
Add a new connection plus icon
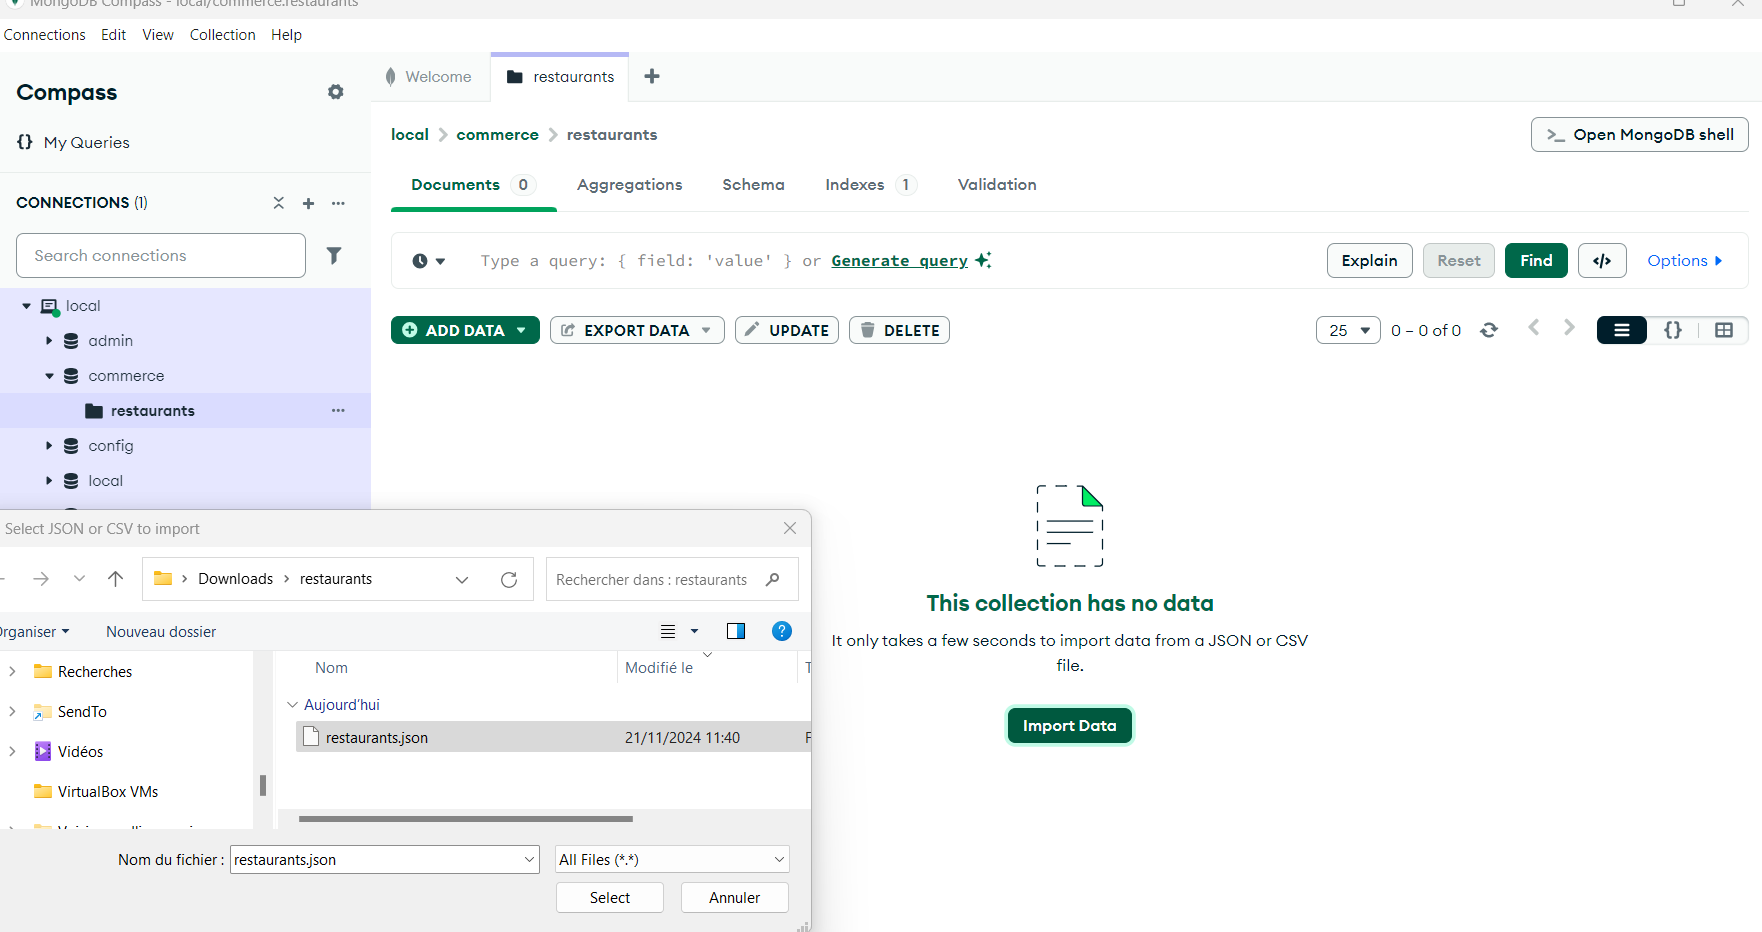(308, 203)
